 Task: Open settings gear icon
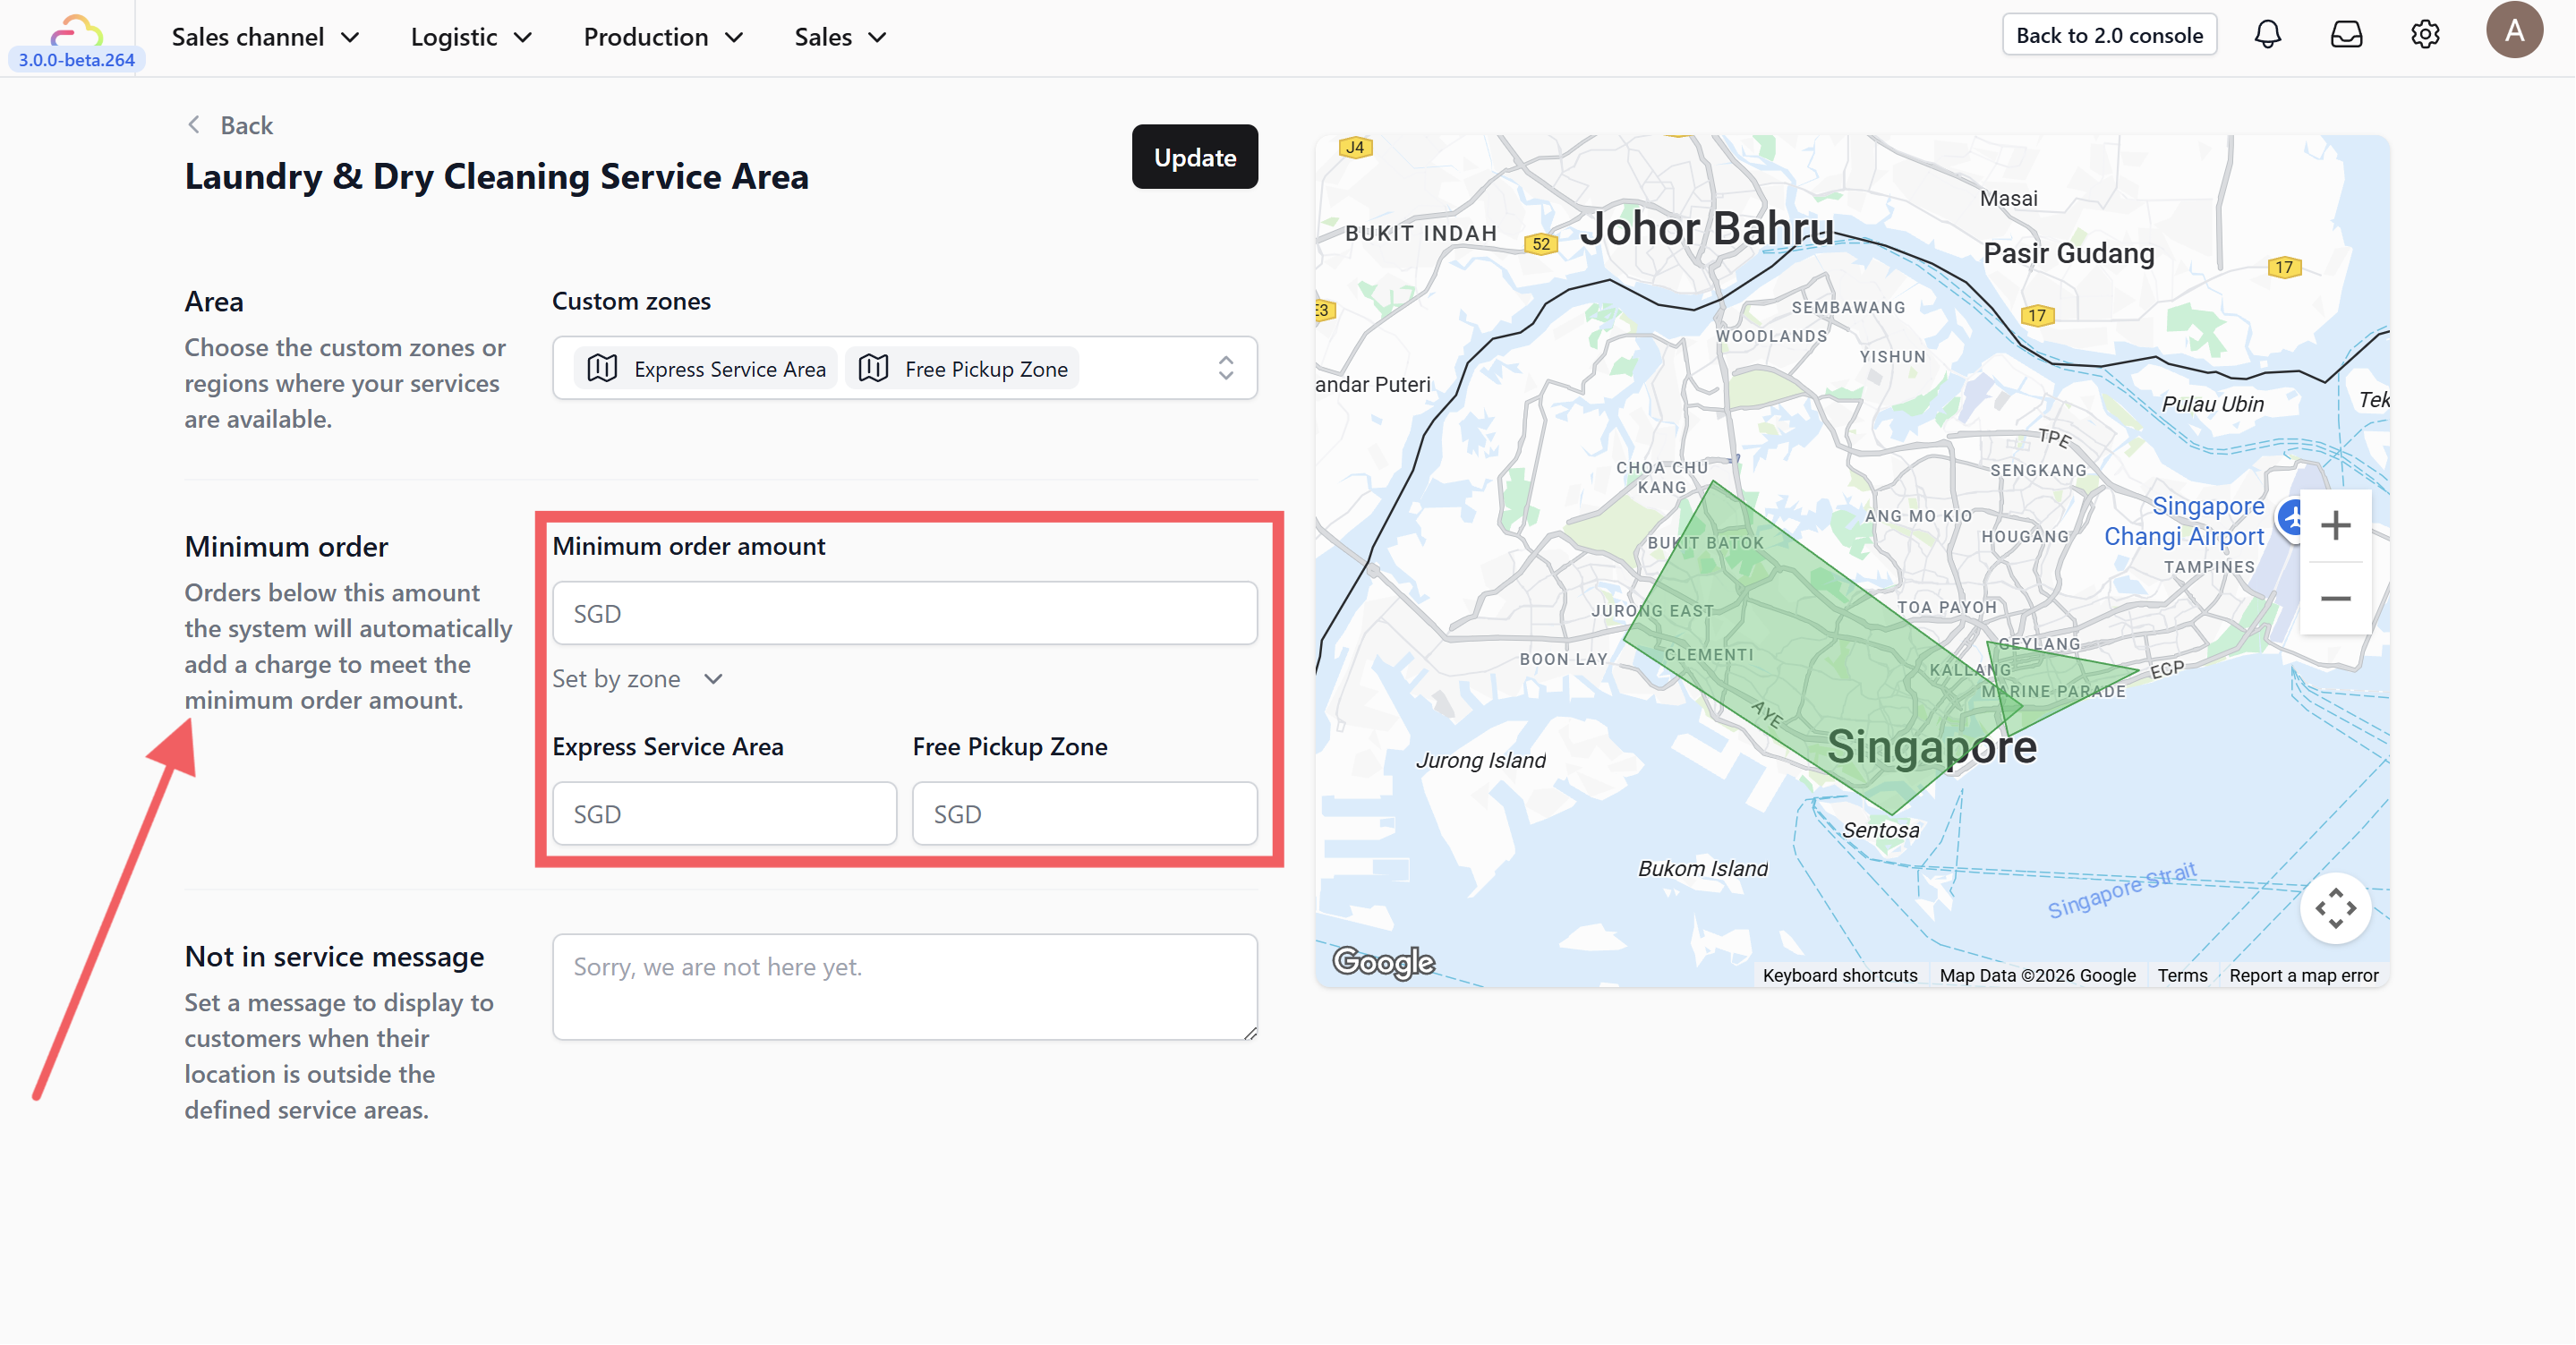click(x=2425, y=35)
